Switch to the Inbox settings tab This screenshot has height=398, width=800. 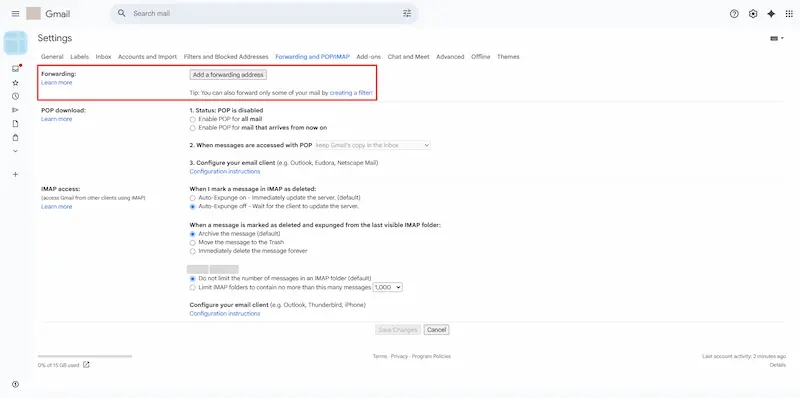(x=103, y=57)
